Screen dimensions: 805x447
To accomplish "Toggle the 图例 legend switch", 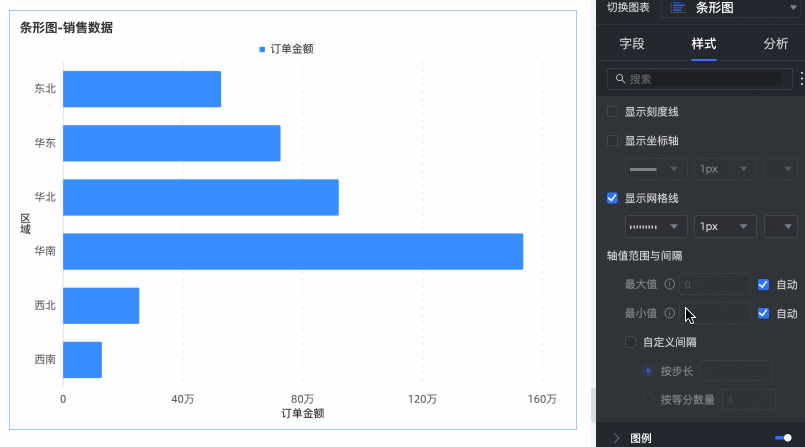I will pyautogui.click(x=783, y=437).
